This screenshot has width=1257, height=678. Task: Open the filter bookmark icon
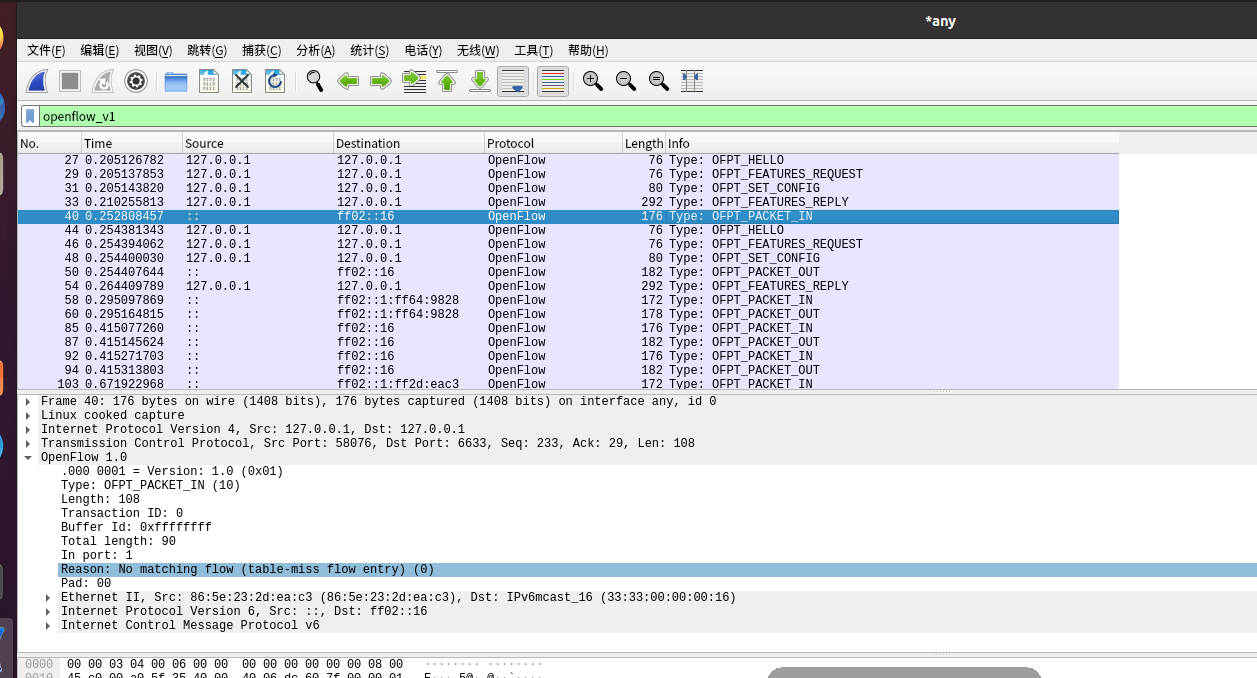[30, 116]
